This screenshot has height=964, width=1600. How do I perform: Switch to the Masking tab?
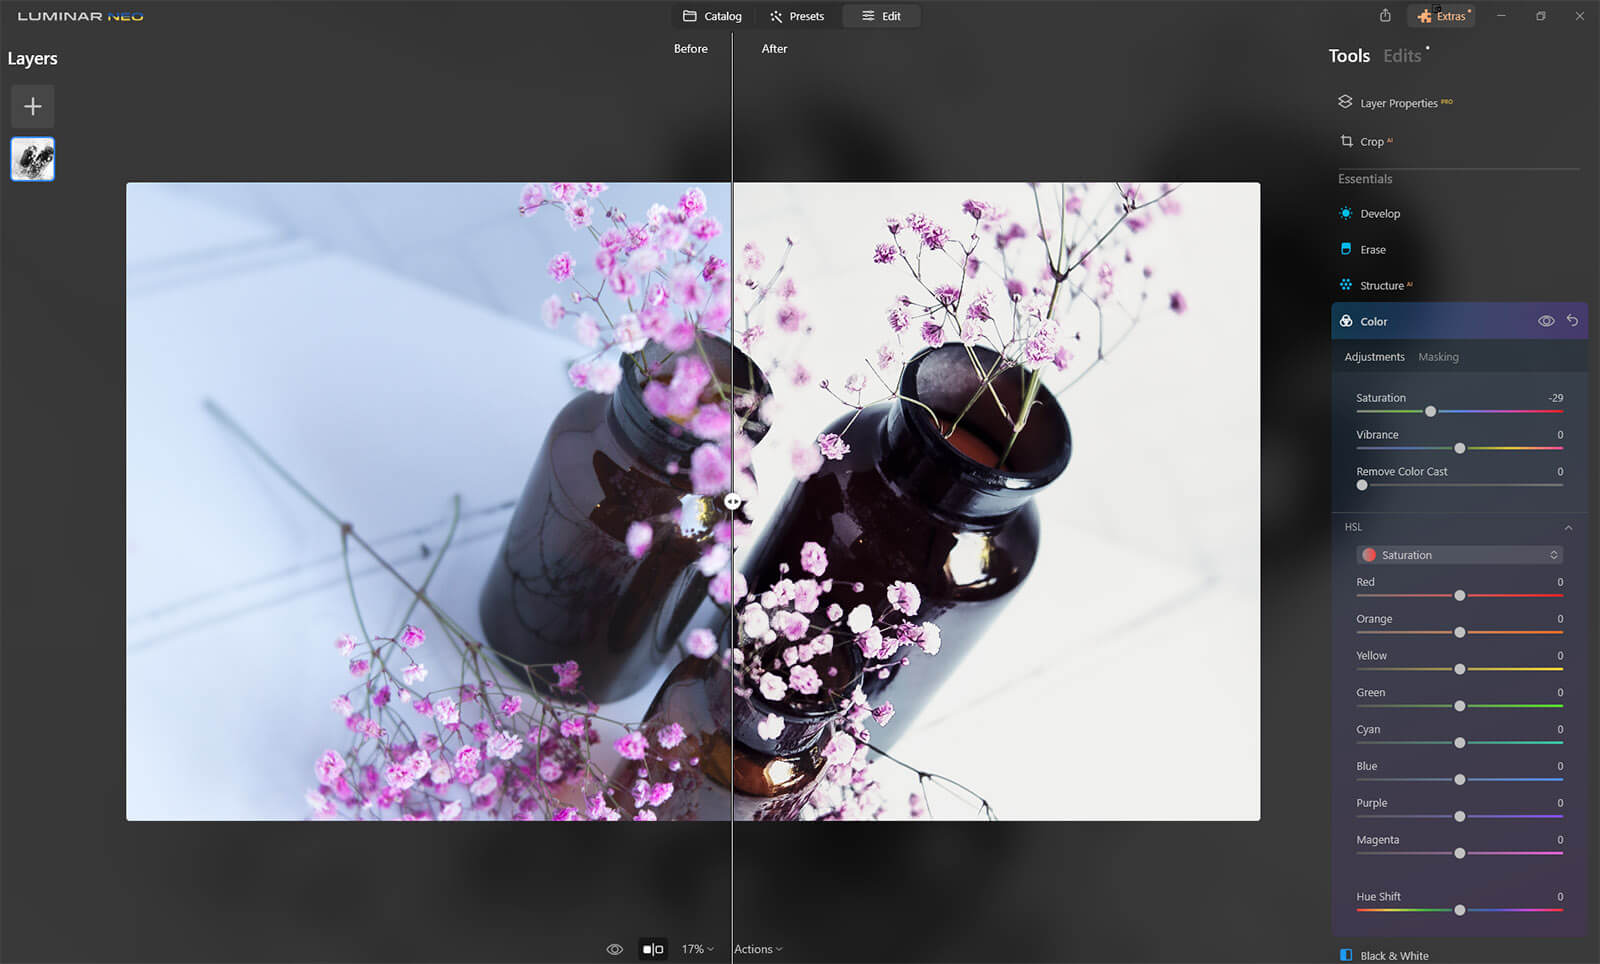(x=1438, y=357)
